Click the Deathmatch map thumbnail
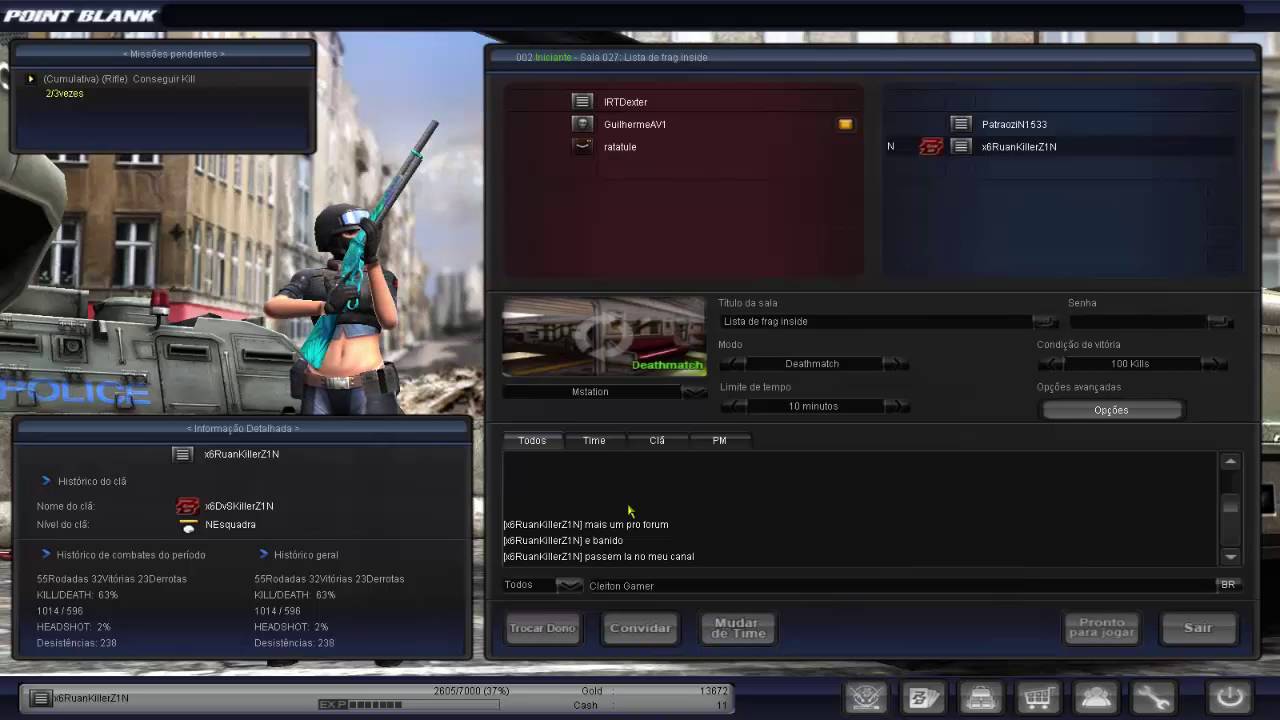The height and width of the screenshot is (720, 1280). pyautogui.click(x=604, y=338)
